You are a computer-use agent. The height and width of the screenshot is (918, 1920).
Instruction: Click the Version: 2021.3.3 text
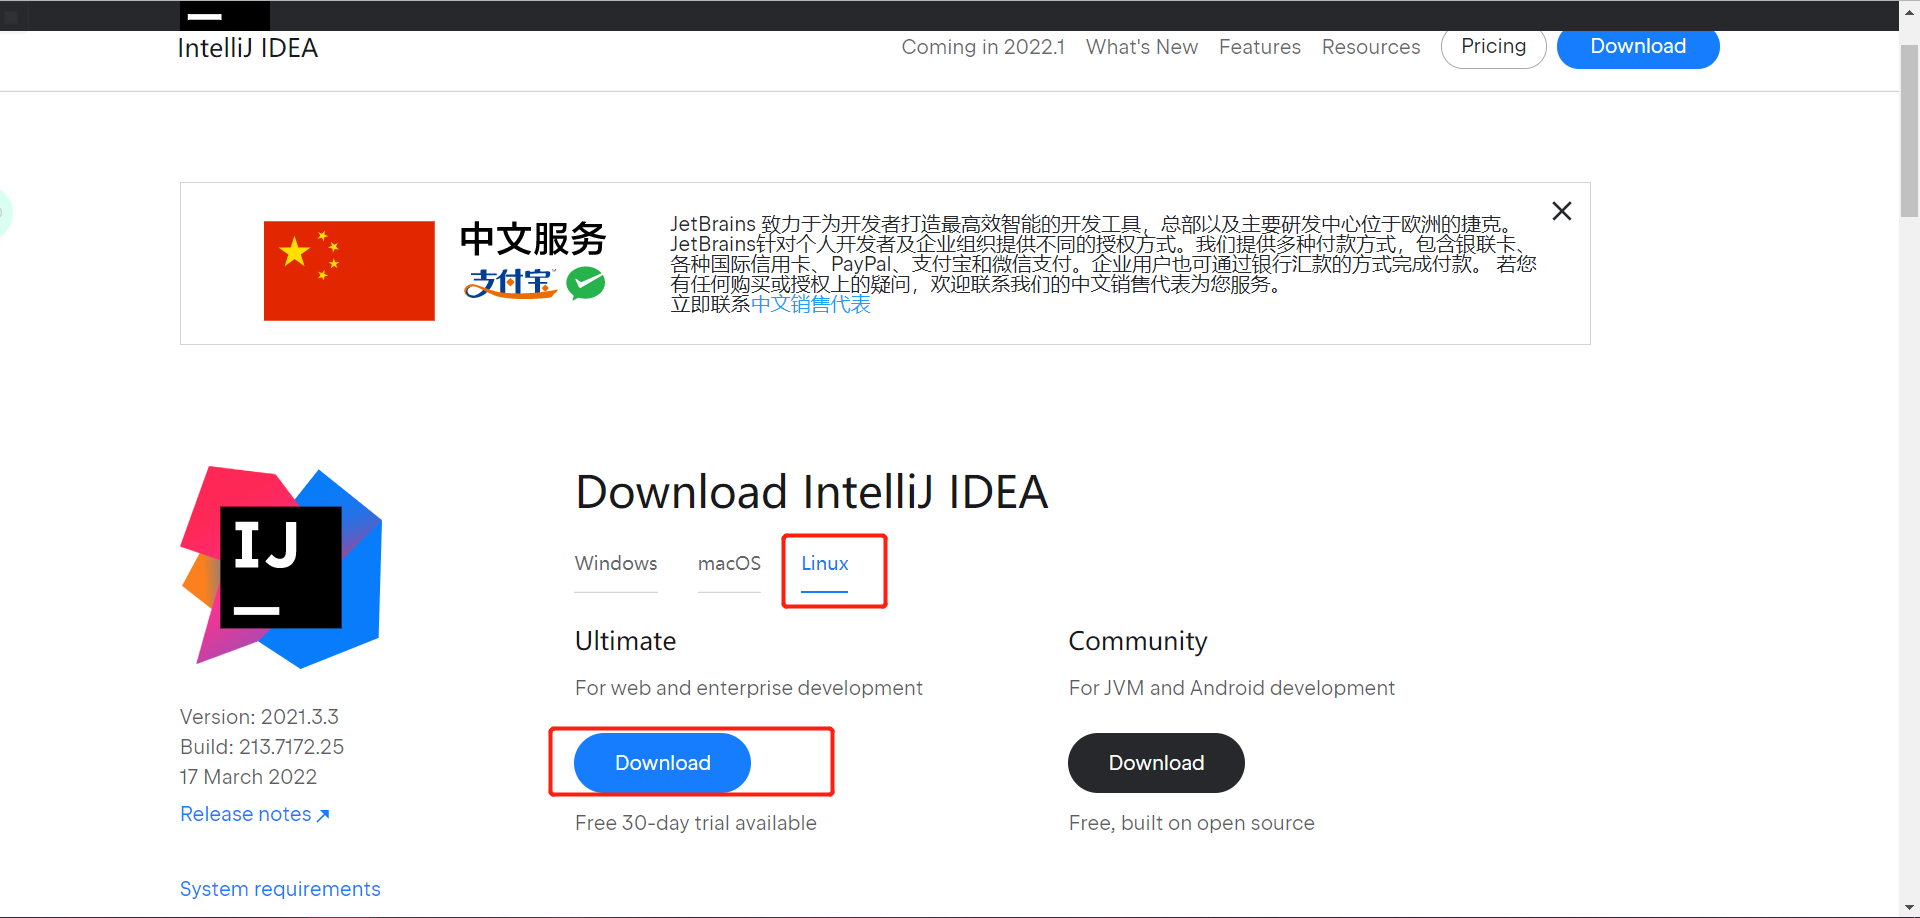(x=259, y=717)
